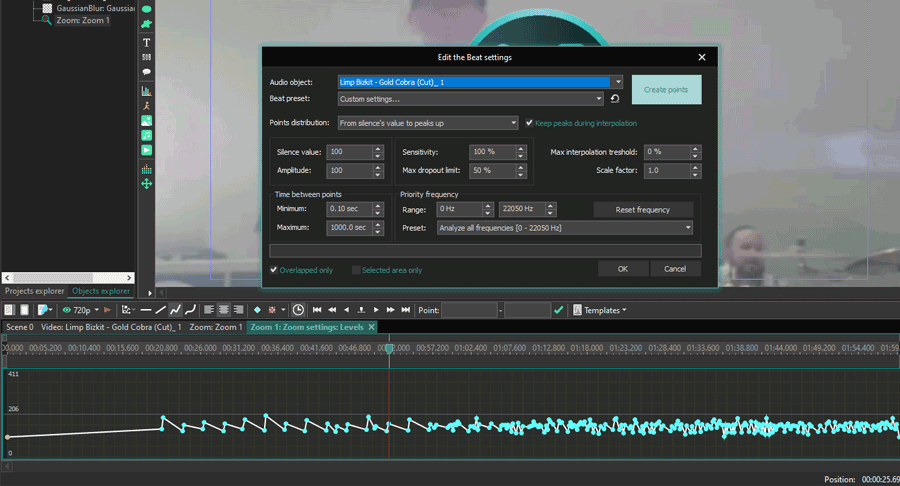900x486 pixels.
Task: Select the Text tool icon
Action: (x=146, y=42)
